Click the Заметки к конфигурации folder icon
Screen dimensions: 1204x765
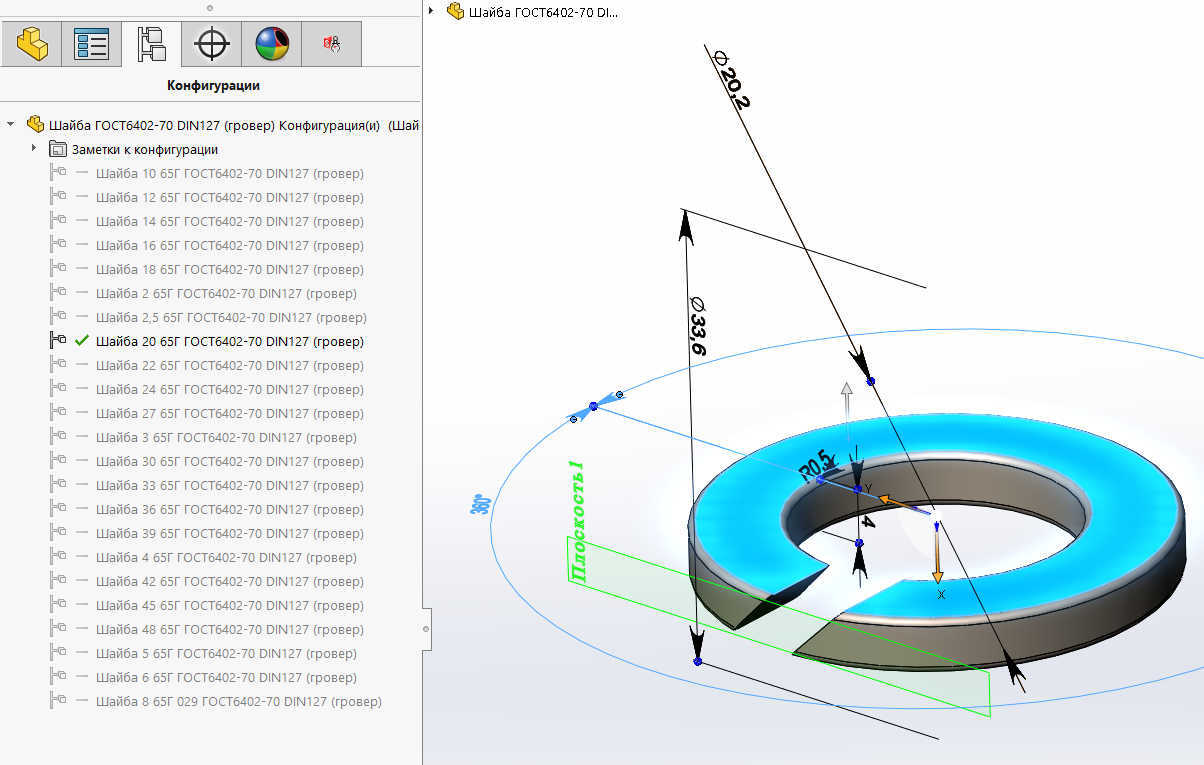point(58,150)
